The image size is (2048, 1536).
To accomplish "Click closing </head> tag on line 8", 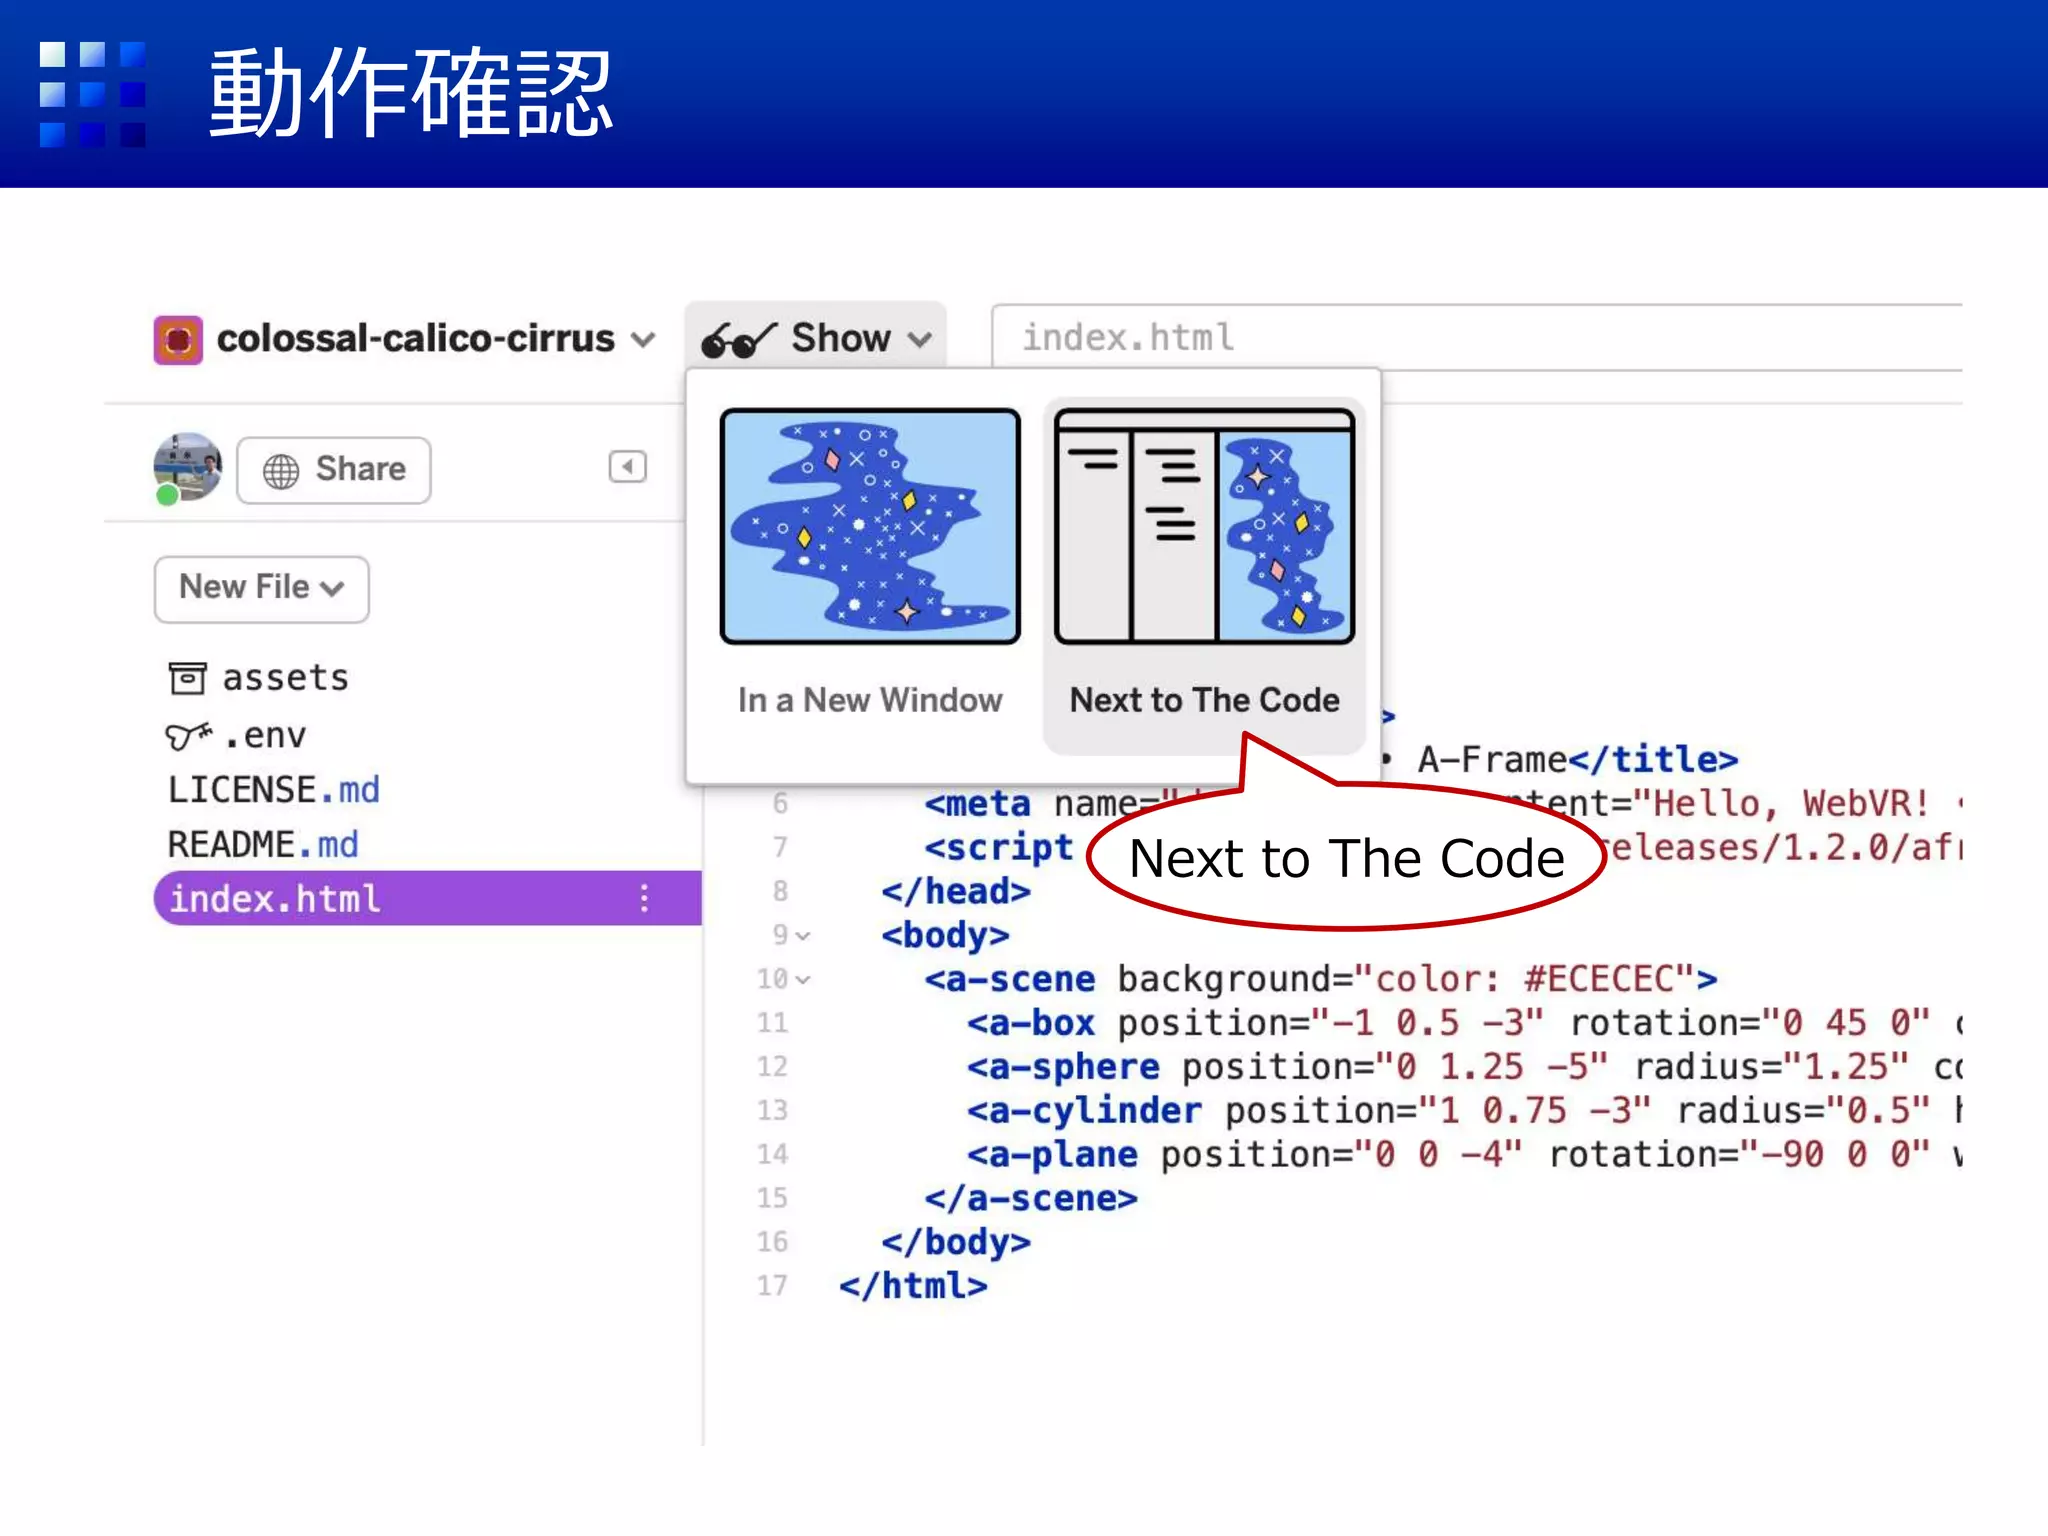I will pyautogui.click(x=956, y=891).
